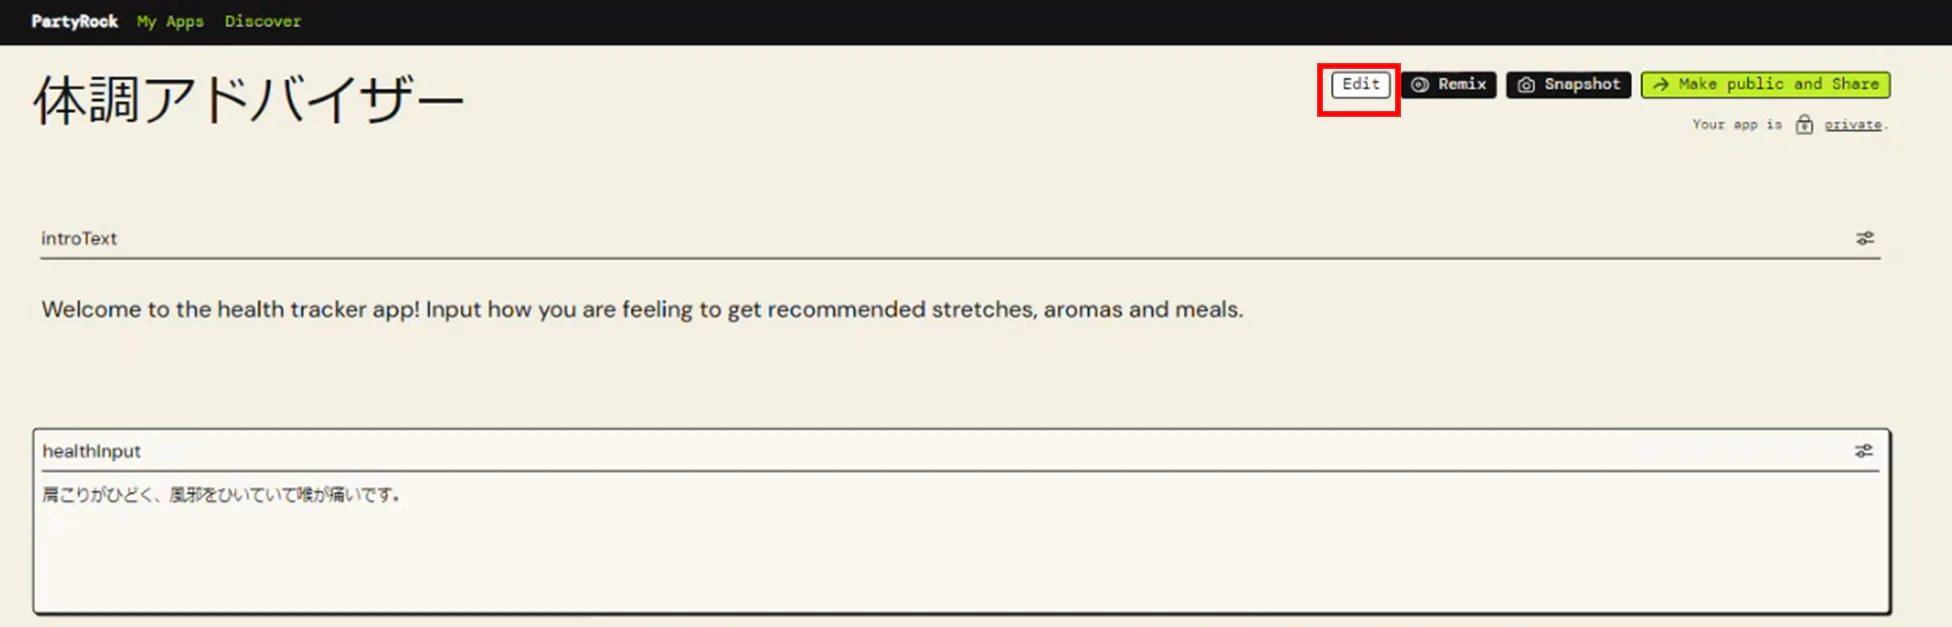1952x627 pixels.
Task: Focus the healthInput text area
Action: pyautogui.click(x=961, y=541)
